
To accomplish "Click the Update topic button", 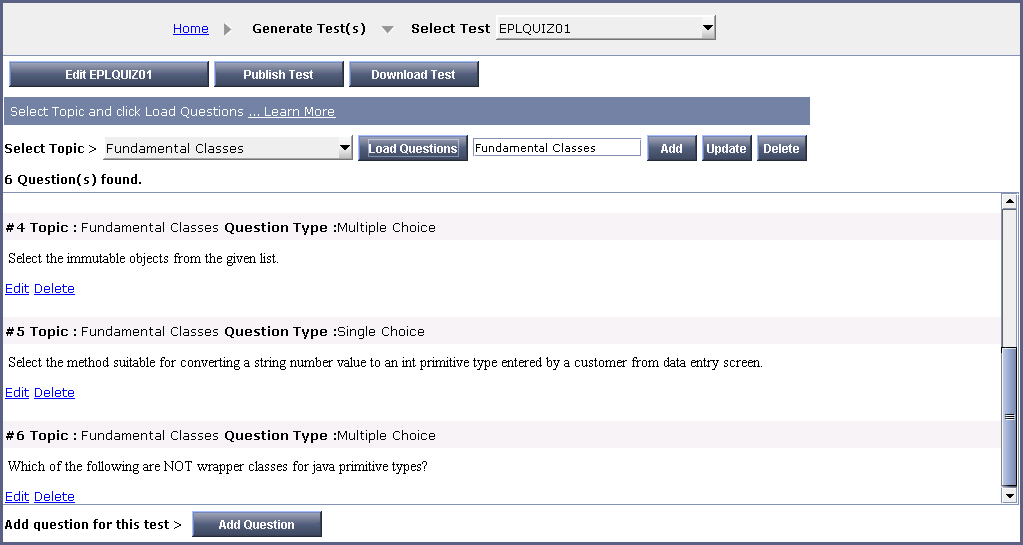I will click(726, 148).
